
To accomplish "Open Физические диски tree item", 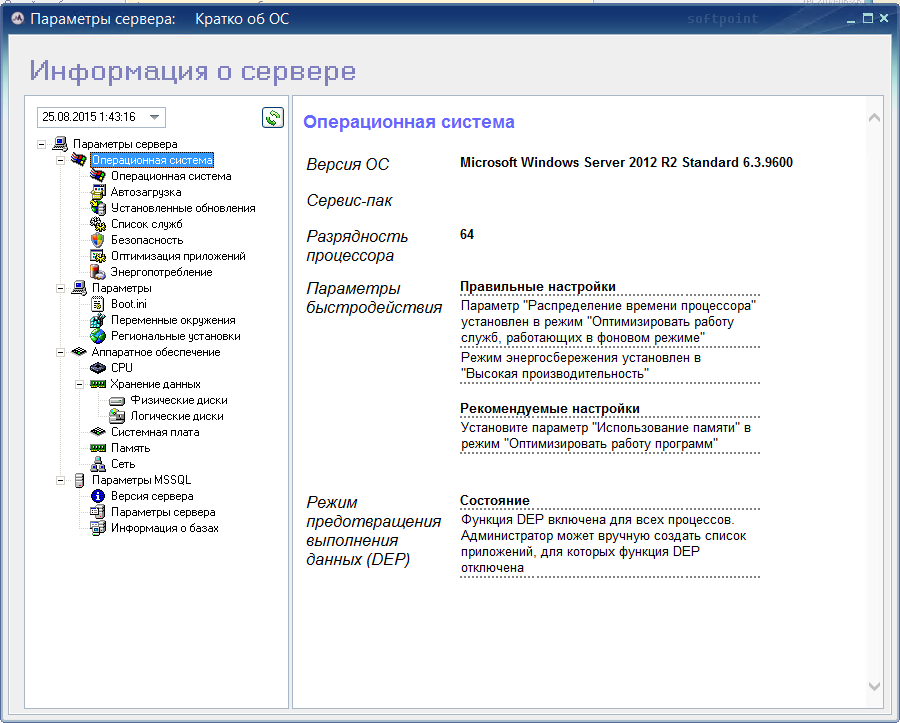I will click(179, 400).
